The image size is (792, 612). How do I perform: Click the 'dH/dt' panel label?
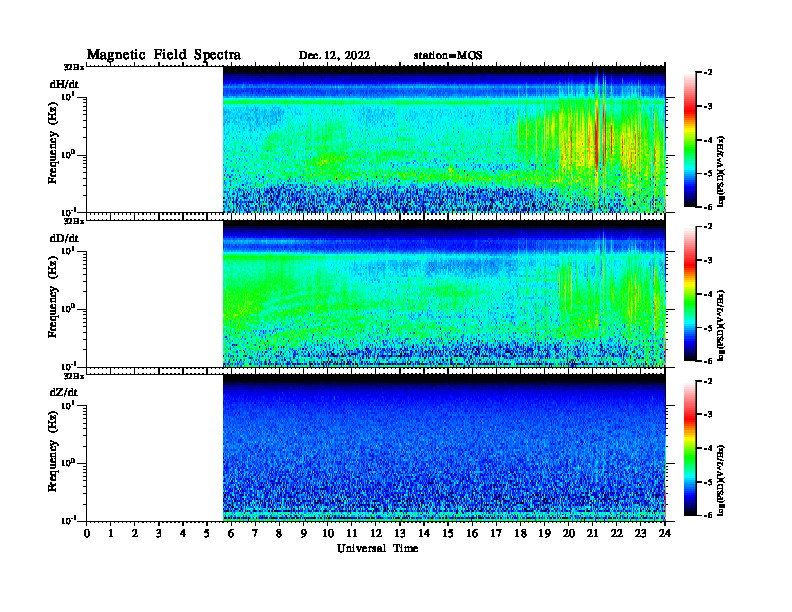tap(64, 84)
